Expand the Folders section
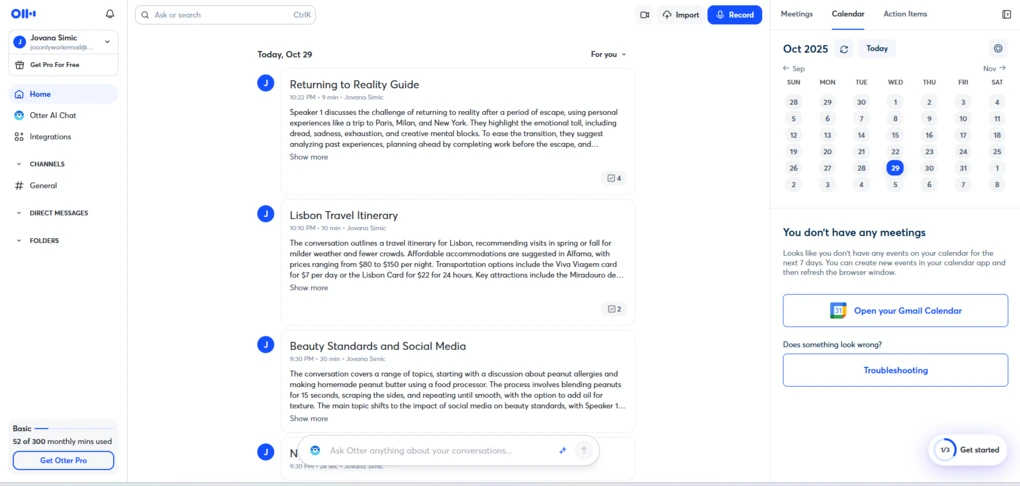Image resolution: width=1020 pixels, height=486 pixels. point(19,241)
